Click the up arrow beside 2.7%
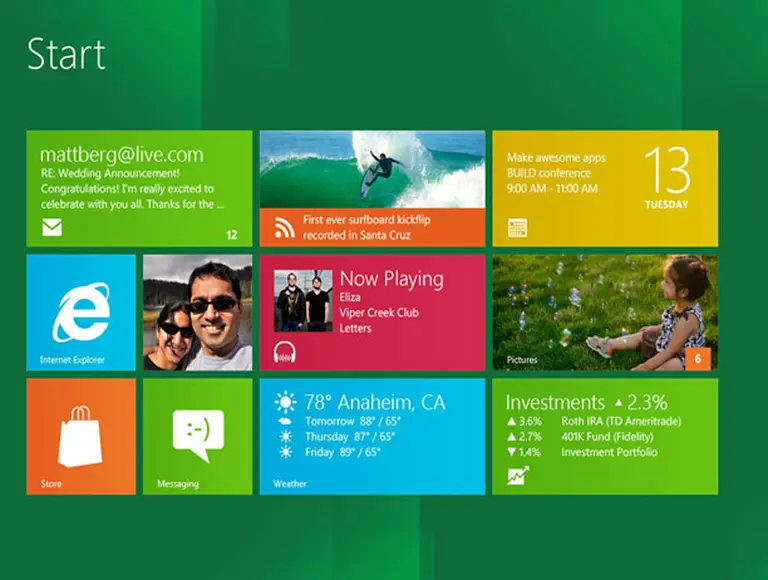 click(x=512, y=436)
